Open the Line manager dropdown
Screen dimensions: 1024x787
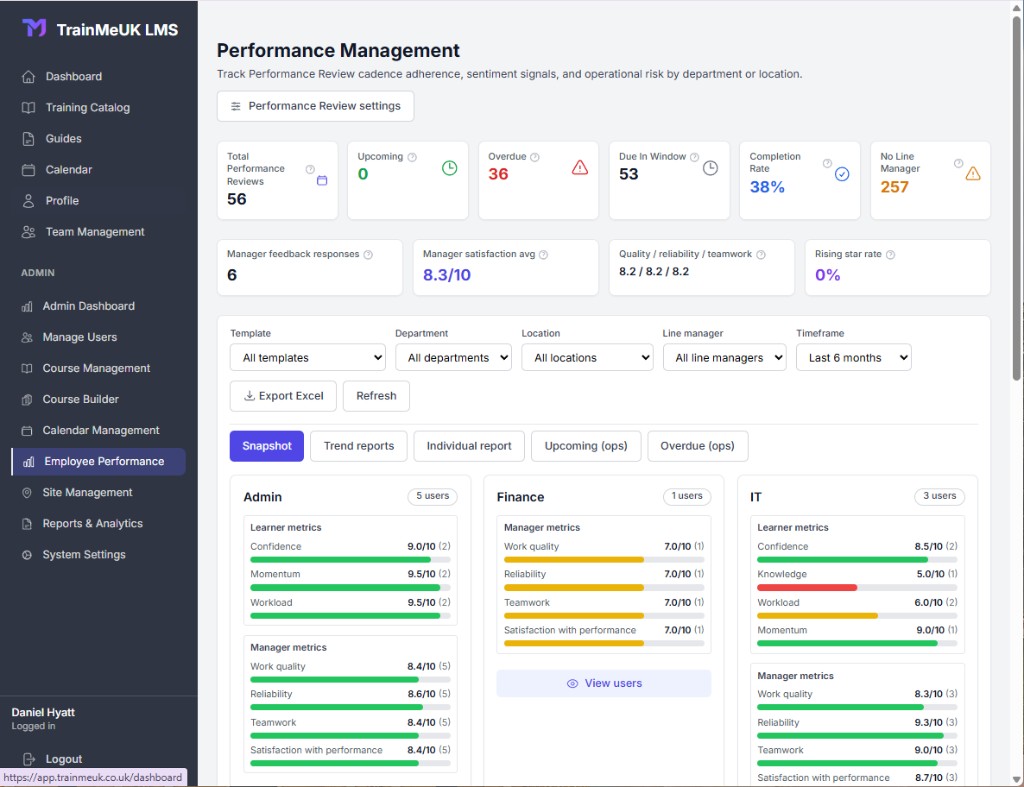(724, 357)
